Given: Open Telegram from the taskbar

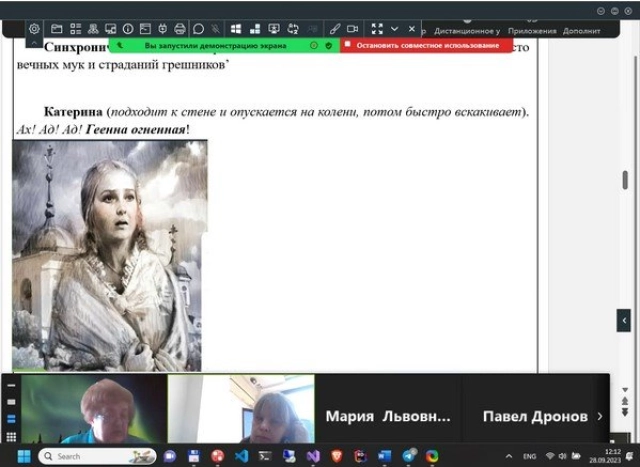Looking at the screenshot, I should tap(408, 456).
